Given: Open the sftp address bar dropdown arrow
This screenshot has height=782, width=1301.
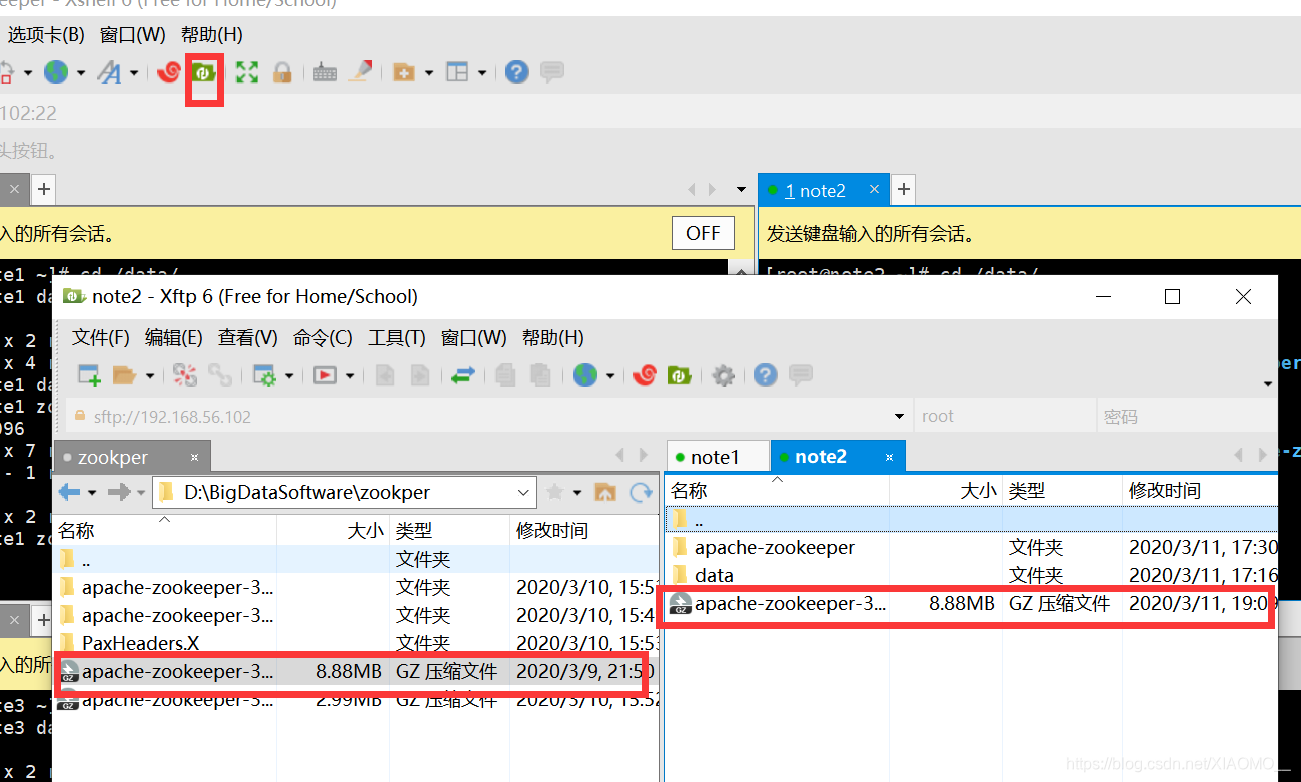Looking at the screenshot, I should (898, 417).
